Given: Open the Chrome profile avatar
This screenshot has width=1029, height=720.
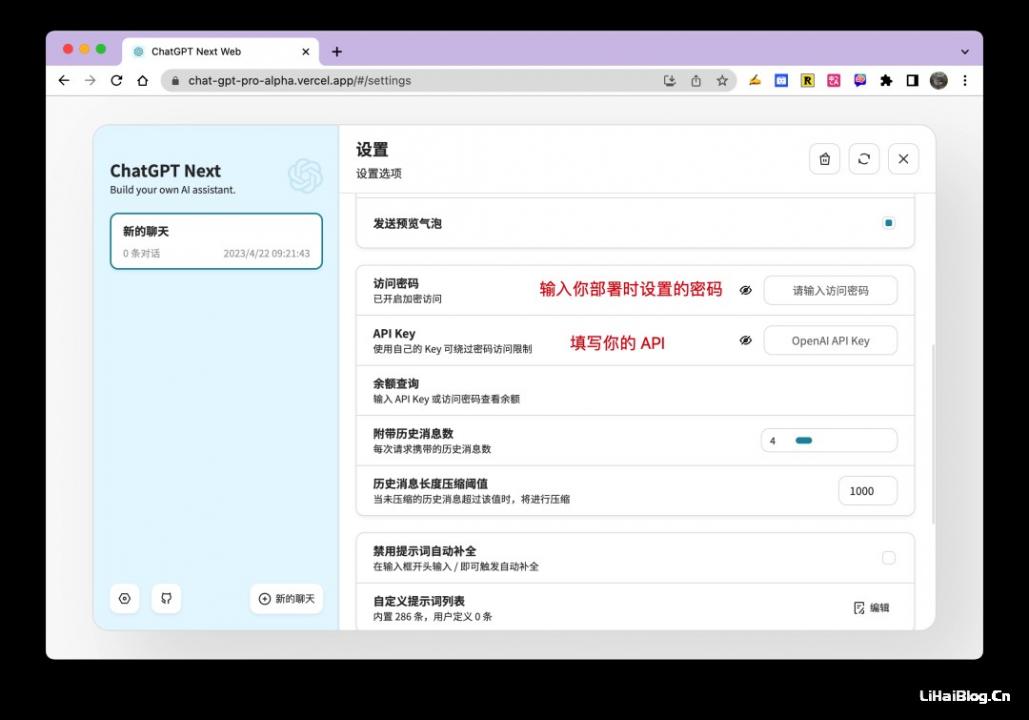Looking at the screenshot, I should 938,81.
